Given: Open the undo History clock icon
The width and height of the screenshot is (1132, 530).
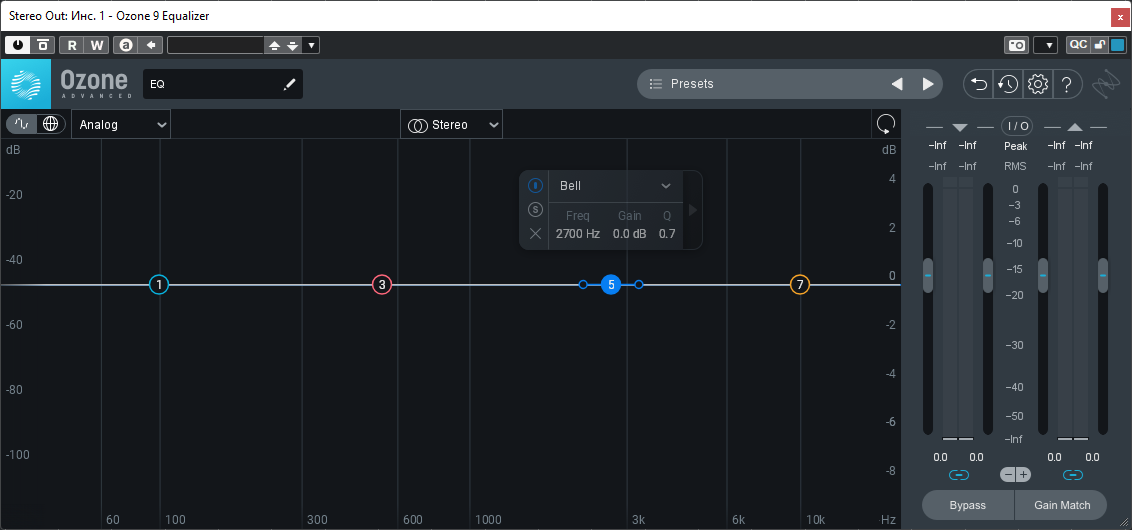Looking at the screenshot, I should [1008, 84].
